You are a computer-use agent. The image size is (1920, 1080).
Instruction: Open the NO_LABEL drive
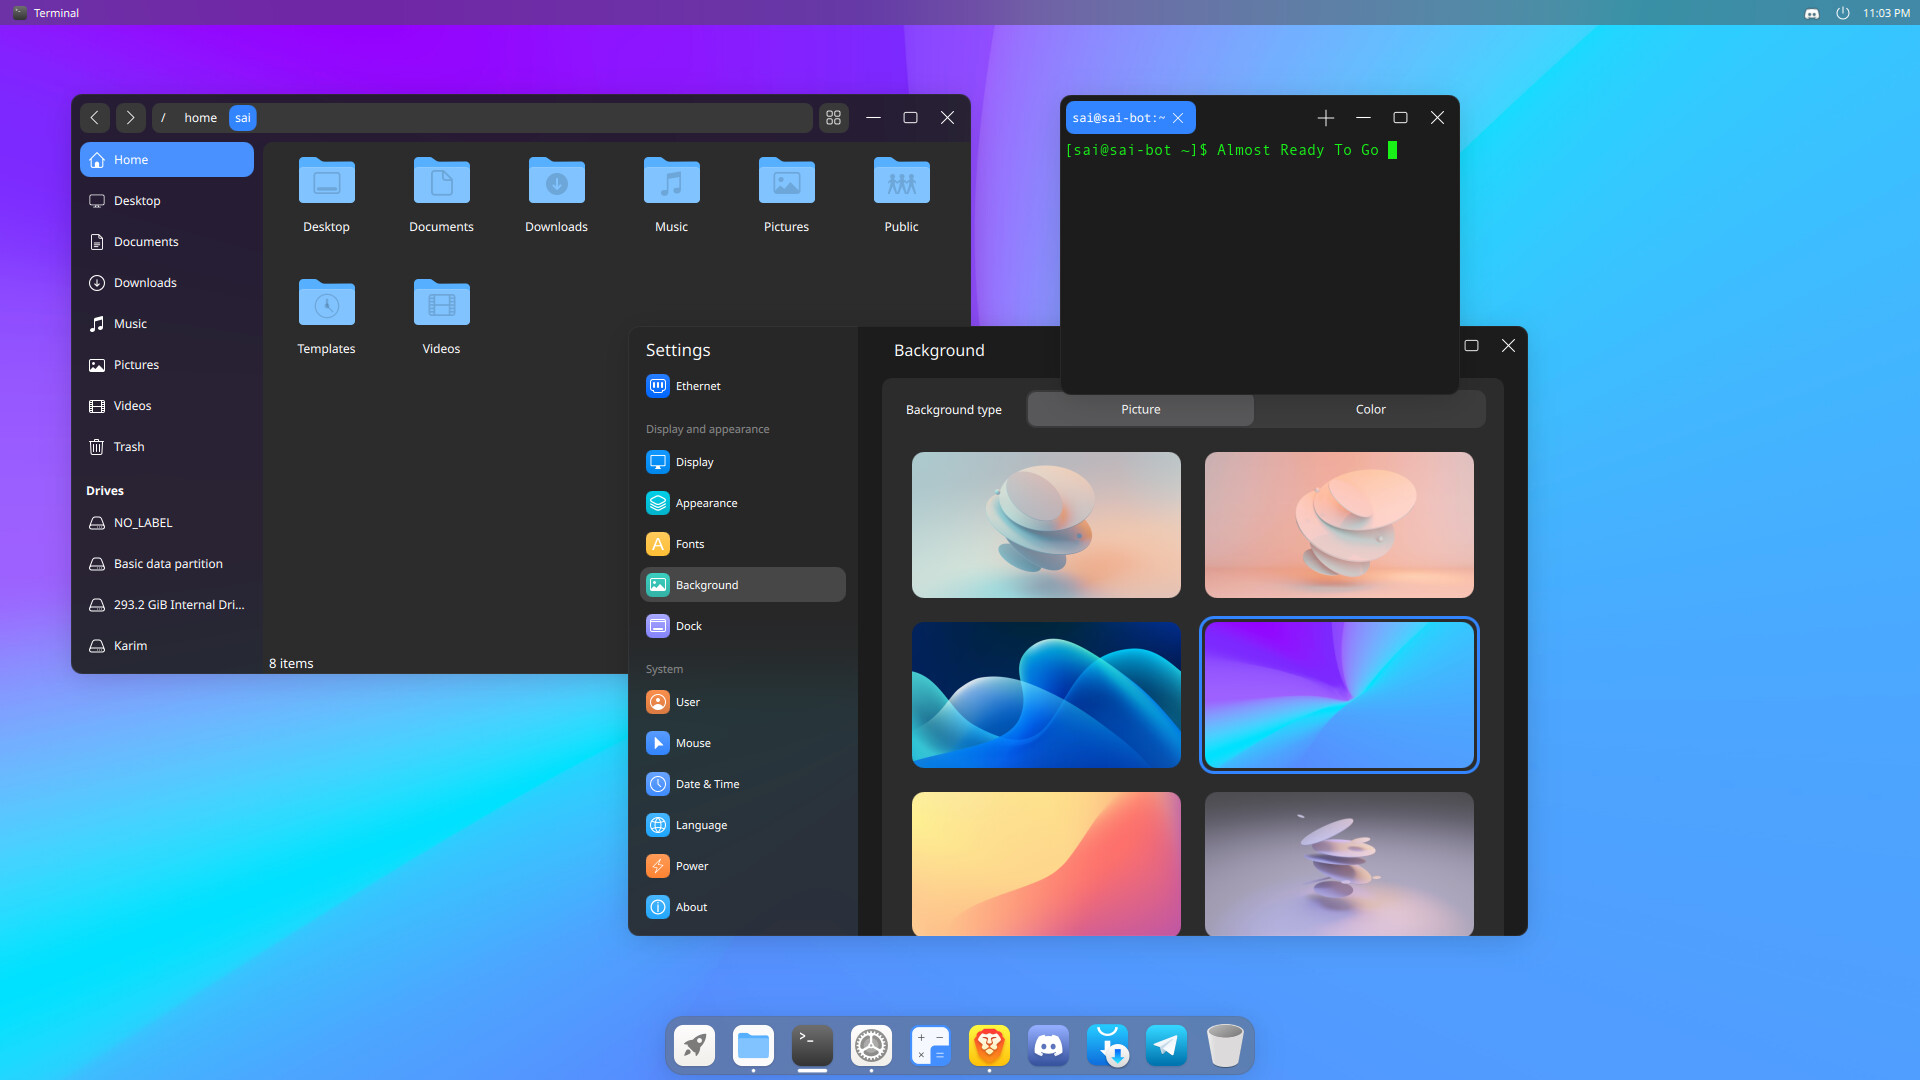[x=167, y=523]
